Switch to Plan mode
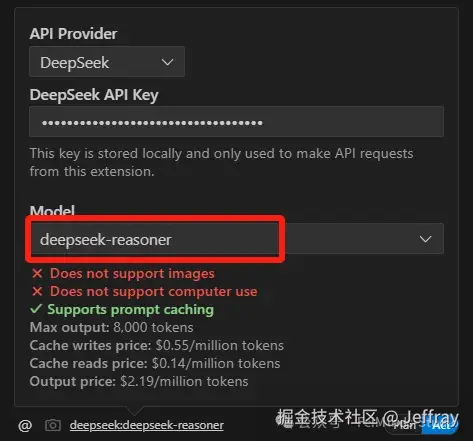 (x=404, y=426)
